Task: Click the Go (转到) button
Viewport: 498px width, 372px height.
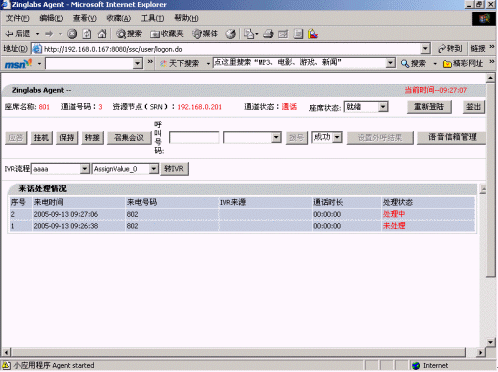Action: click(450, 49)
